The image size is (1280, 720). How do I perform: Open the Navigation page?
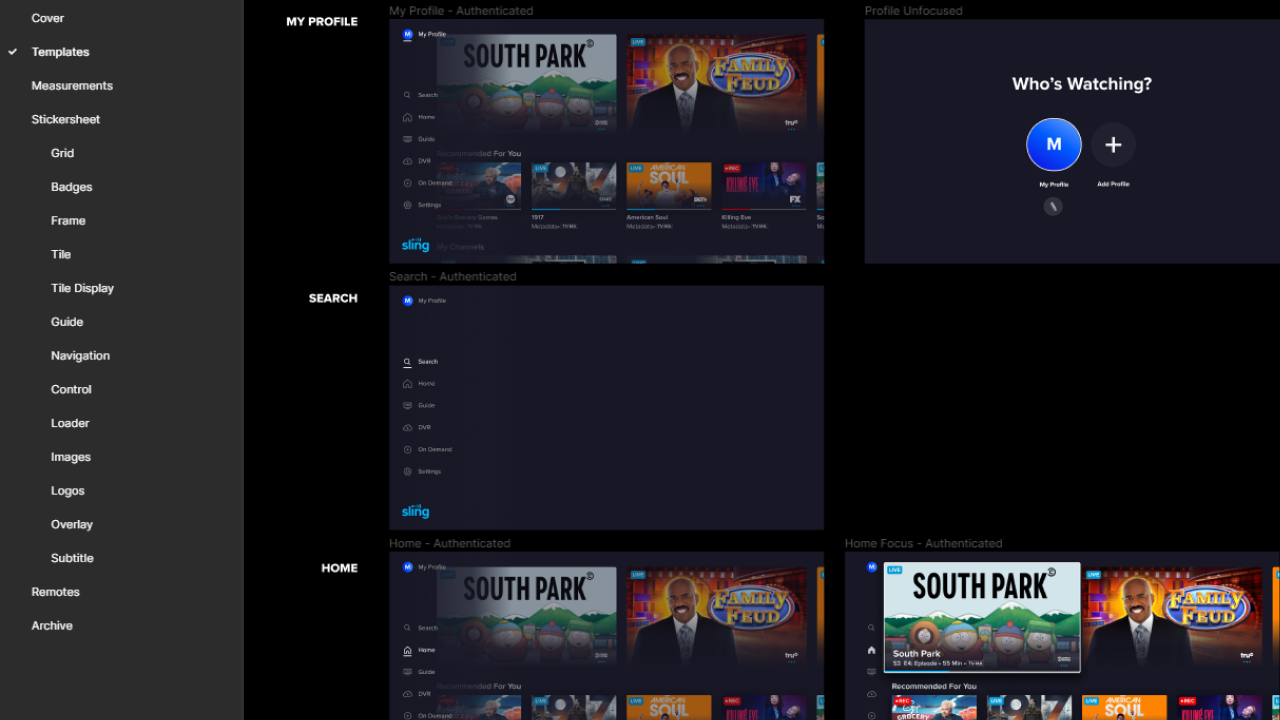point(80,356)
